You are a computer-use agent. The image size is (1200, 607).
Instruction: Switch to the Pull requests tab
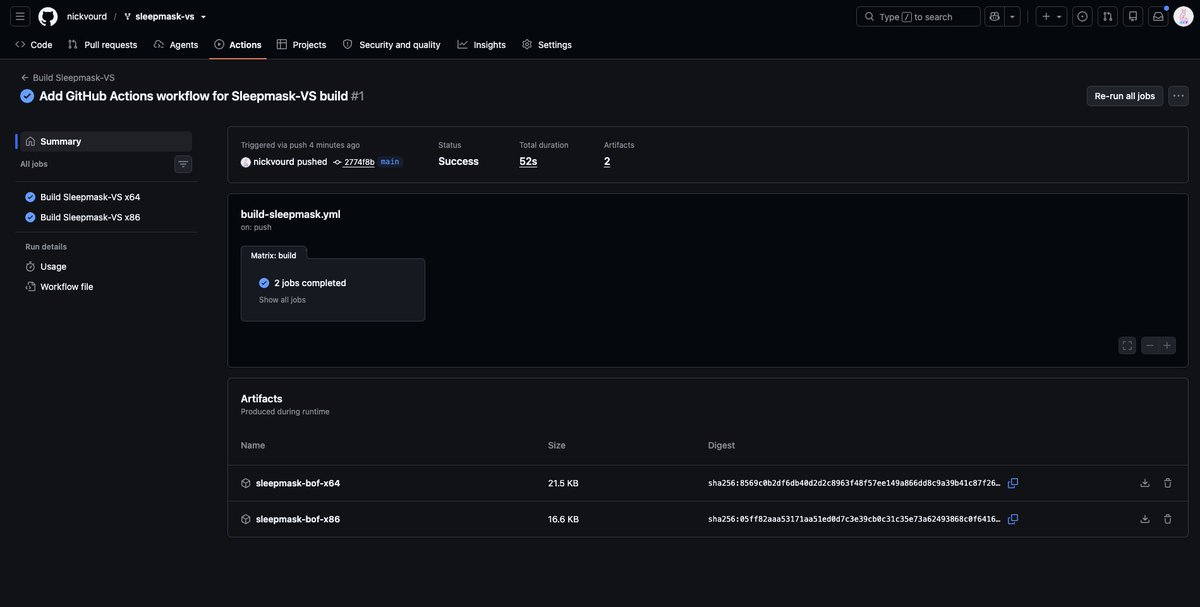[102, 44]
